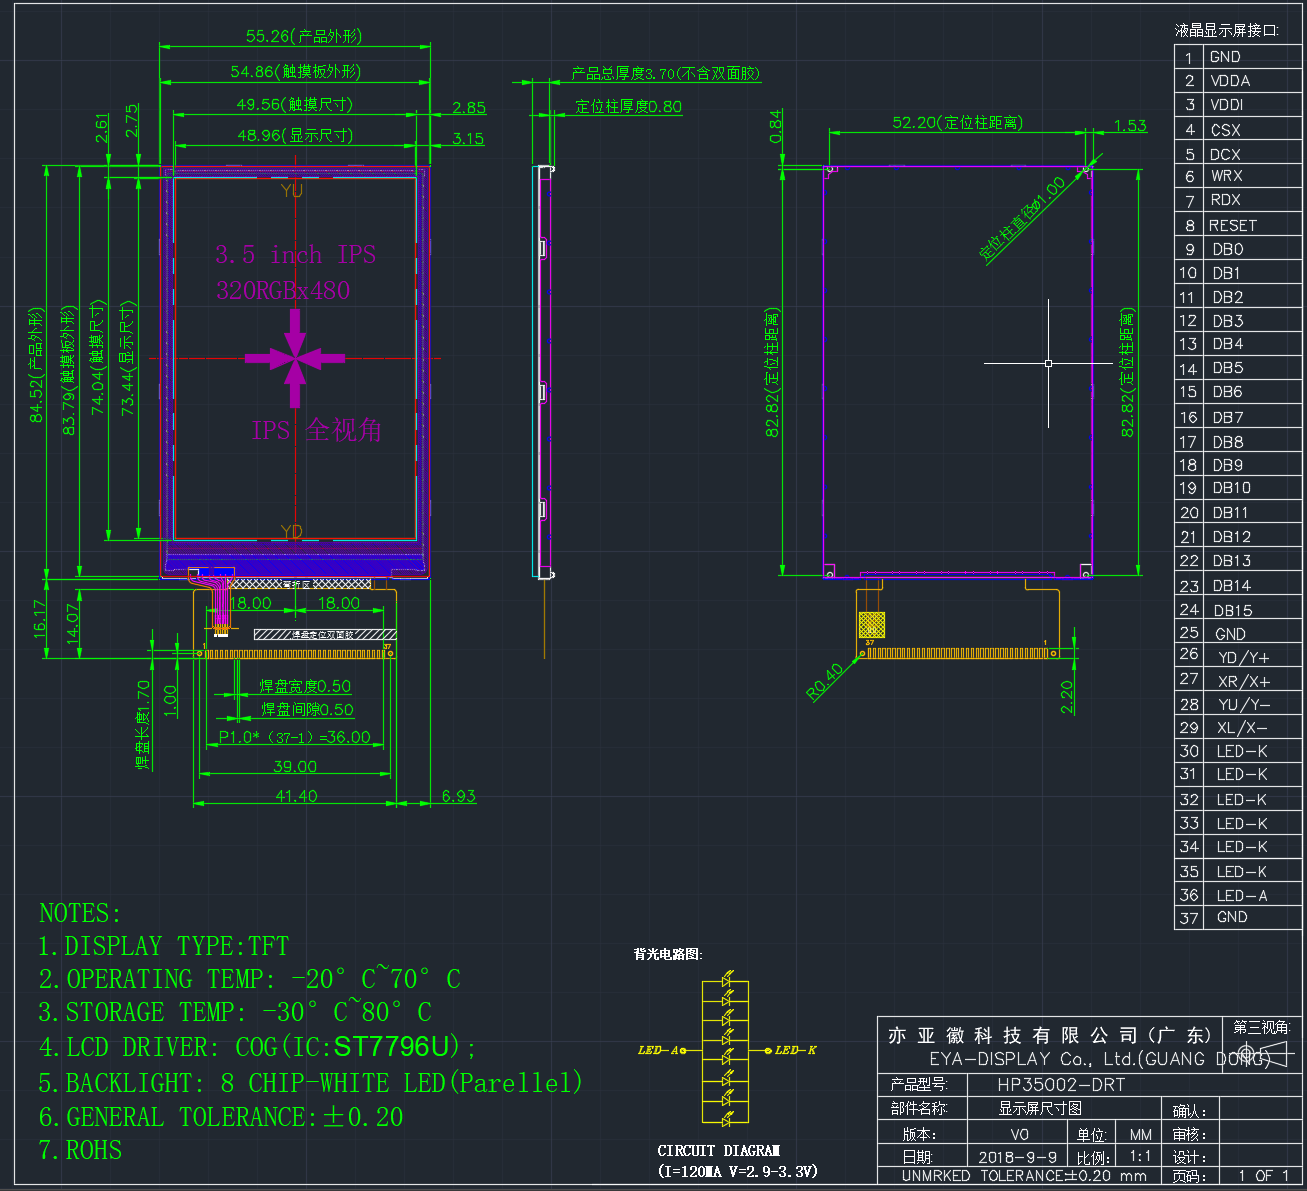Select the ST7796U driver IC text

pyautogui.click(x=392, y=1047)
